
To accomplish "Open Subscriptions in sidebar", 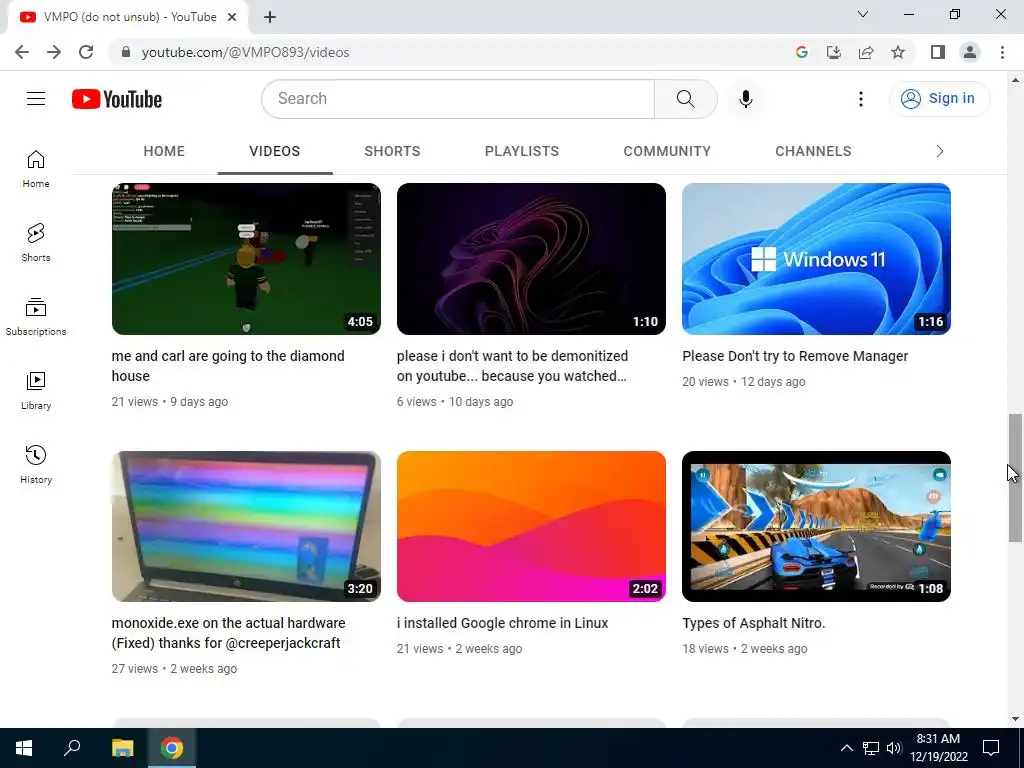I will [36, 317].
